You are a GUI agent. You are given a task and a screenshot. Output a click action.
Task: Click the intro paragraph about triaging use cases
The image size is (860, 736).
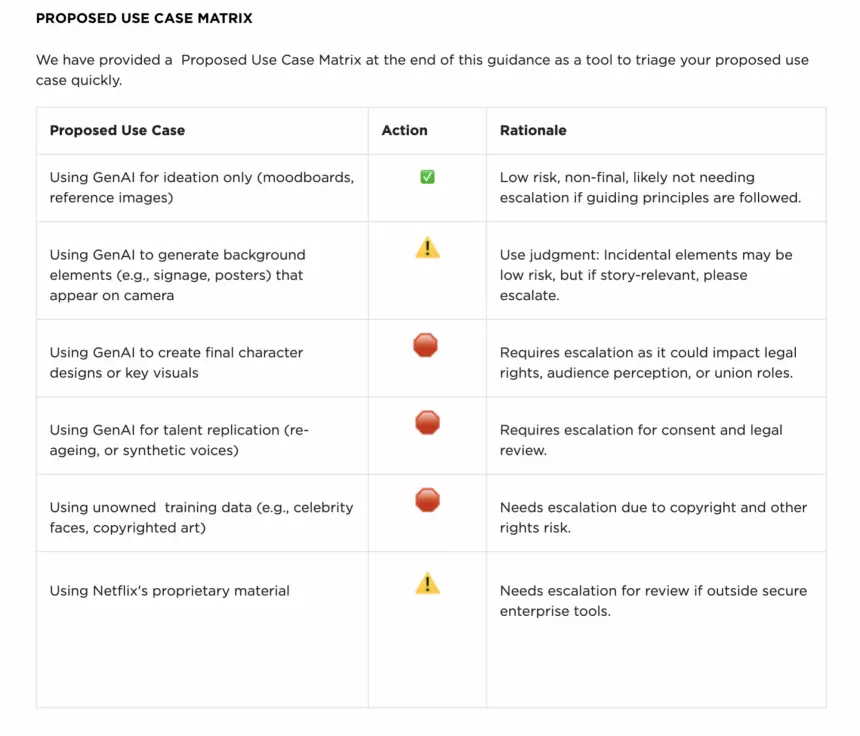click(x=422, y=70)
